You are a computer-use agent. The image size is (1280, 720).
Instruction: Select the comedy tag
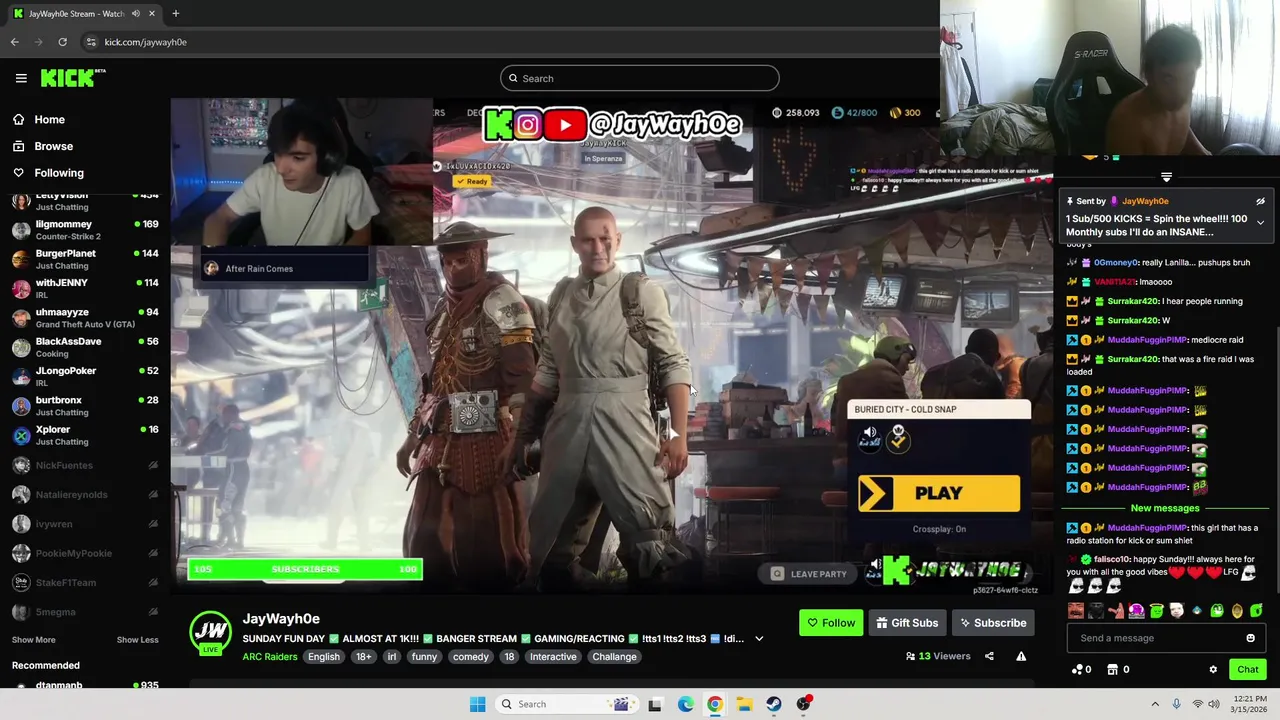click(470, 657)
